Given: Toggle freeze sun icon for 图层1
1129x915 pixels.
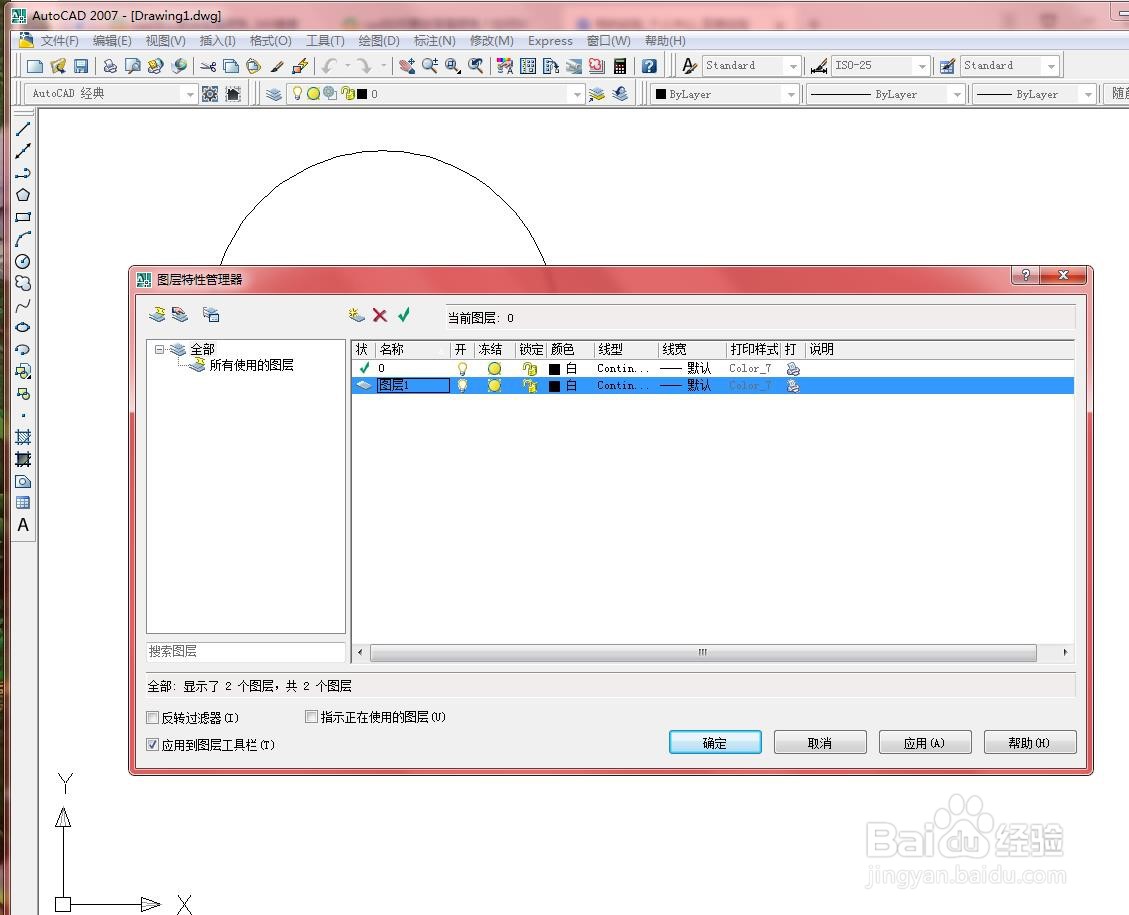Looking at the screenshot, I should [x=494, y=386].
